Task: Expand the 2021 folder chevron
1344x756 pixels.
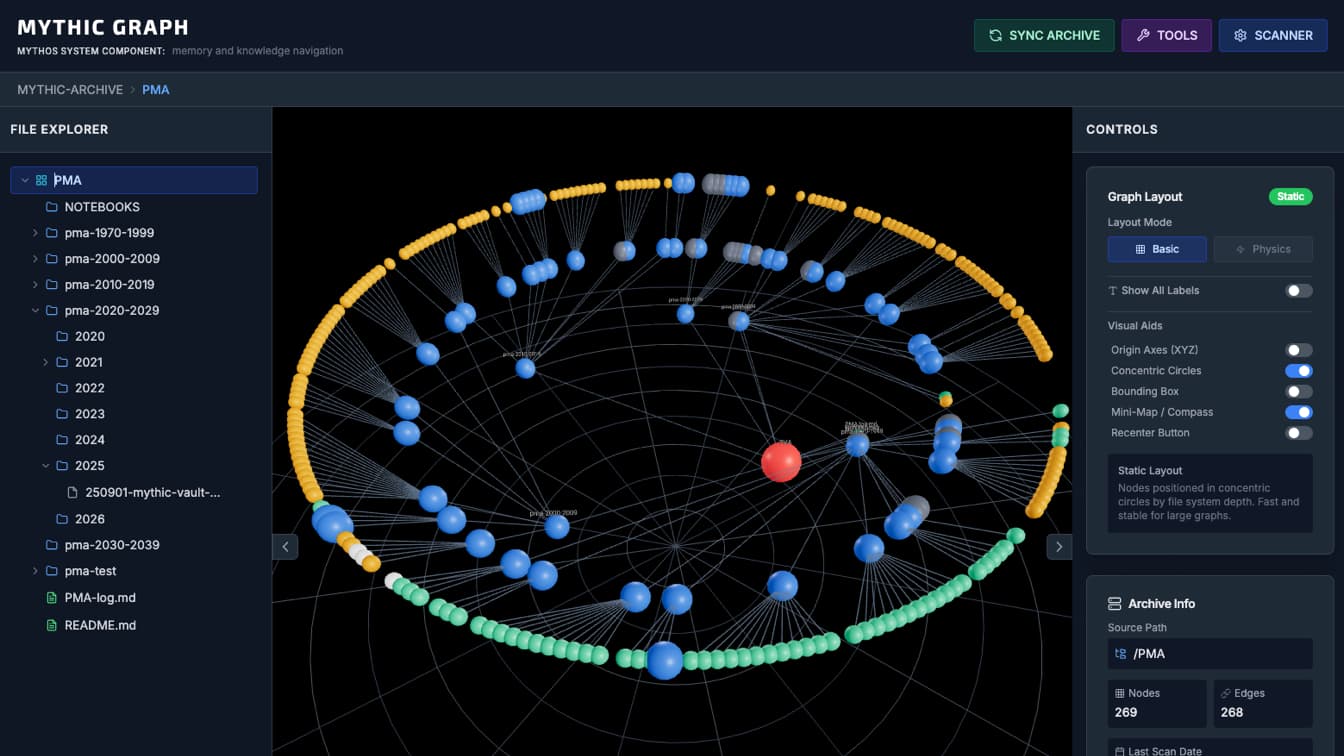Action: (x=45, y=362)
